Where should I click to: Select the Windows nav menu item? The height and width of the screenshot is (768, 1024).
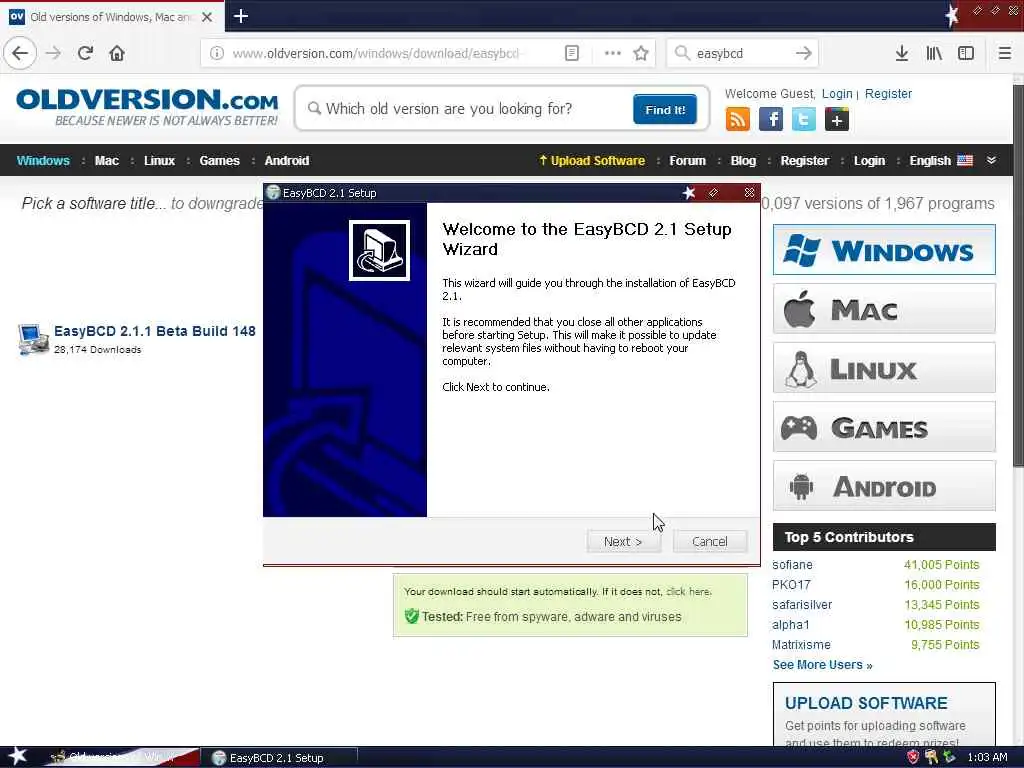pos(43,161)
